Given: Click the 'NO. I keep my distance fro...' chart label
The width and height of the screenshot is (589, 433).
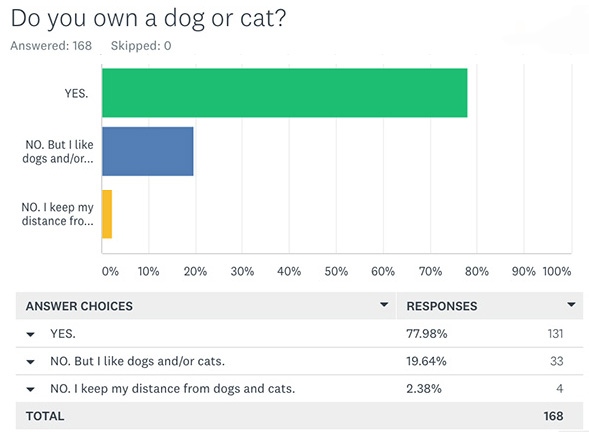Looking at the screenshot, I should 57,214.
